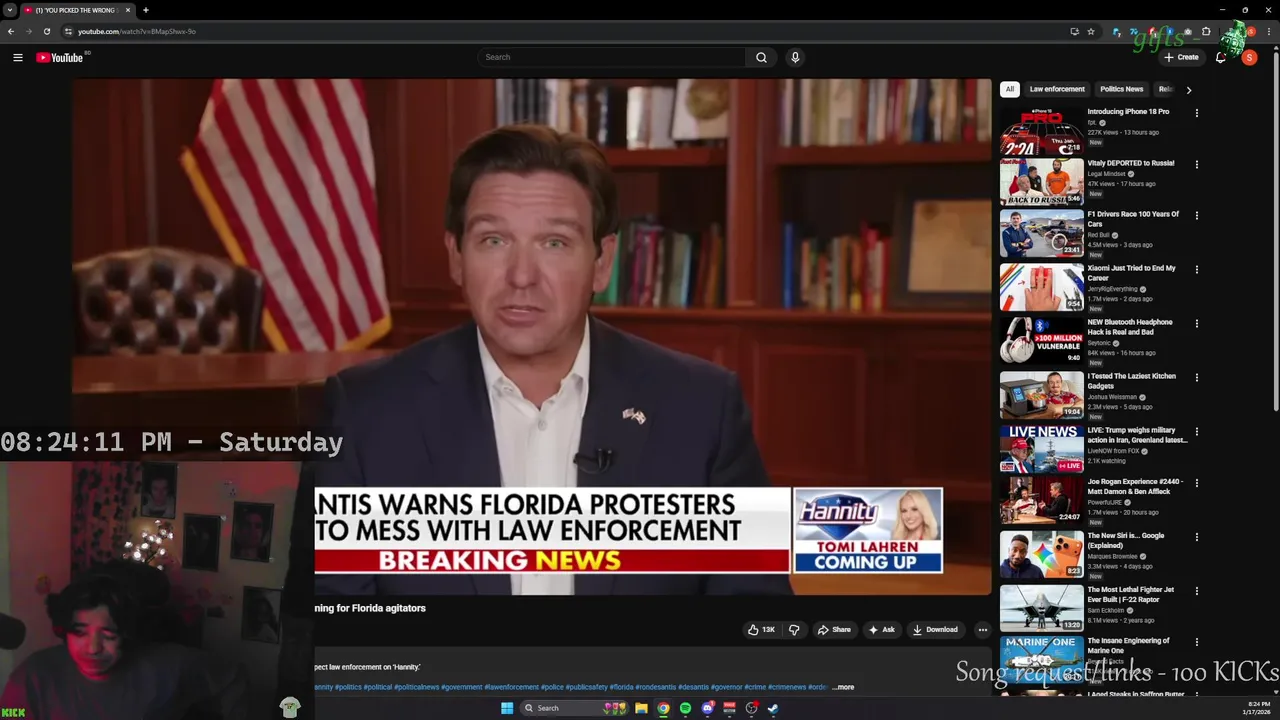Open YouTube notifications bell
This screenshot has width=1280, height=720.
point(1220,57)
